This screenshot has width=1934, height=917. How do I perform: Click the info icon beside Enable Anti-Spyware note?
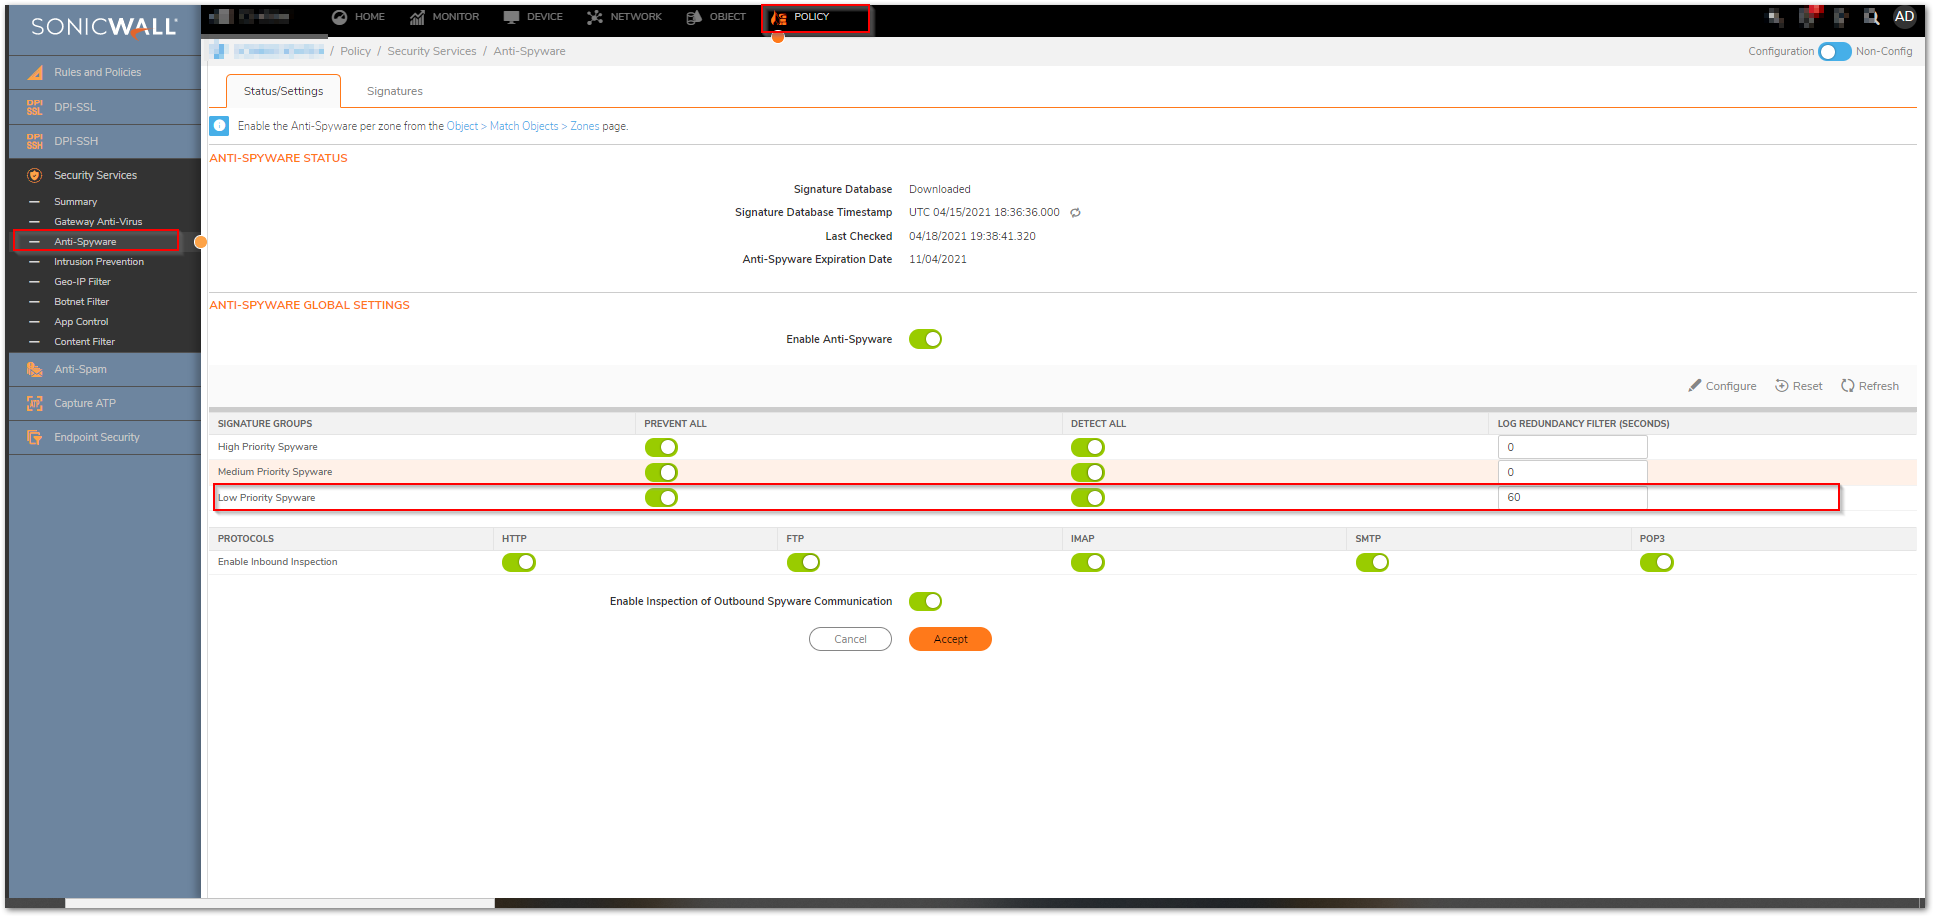click(x=220, y=126)
